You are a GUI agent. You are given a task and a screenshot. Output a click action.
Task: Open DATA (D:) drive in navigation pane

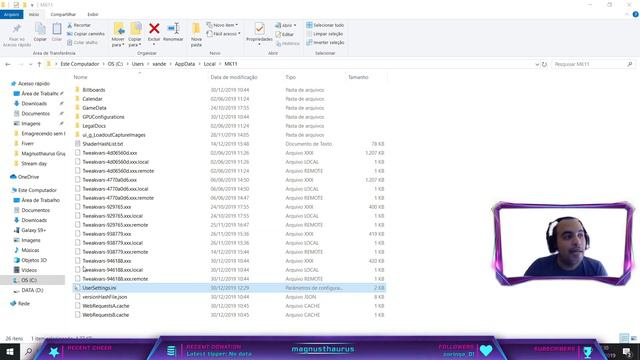(32, 290)
